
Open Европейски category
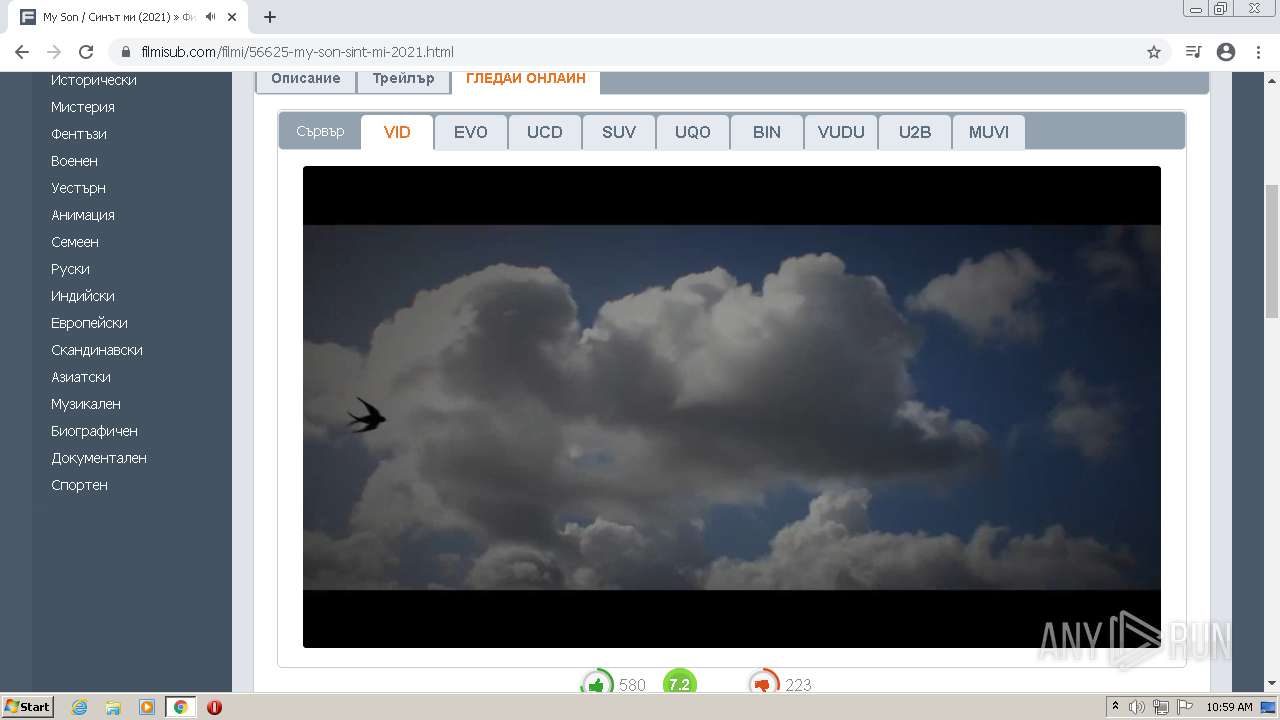(x=89, y=323)
